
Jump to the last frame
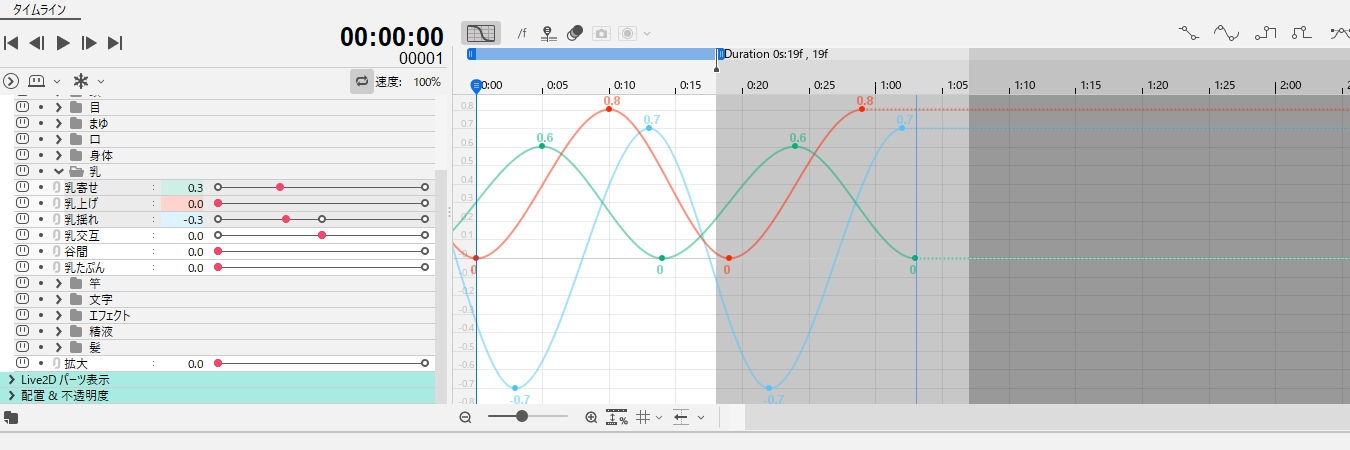115,42
